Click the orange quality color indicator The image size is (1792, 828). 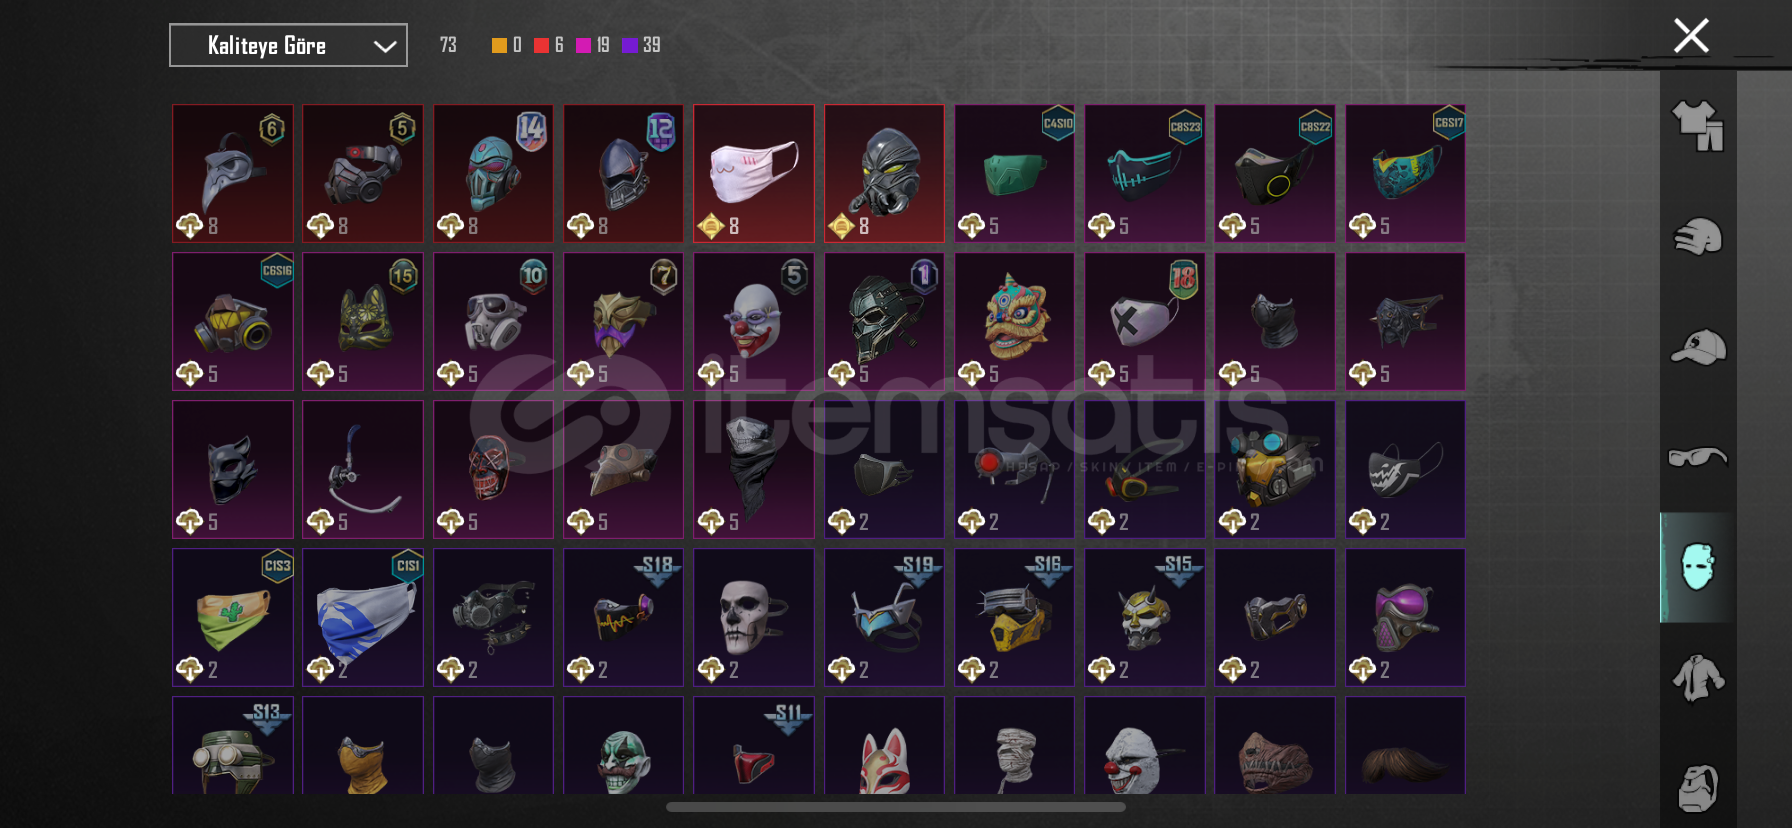click(x=499, y=45)
